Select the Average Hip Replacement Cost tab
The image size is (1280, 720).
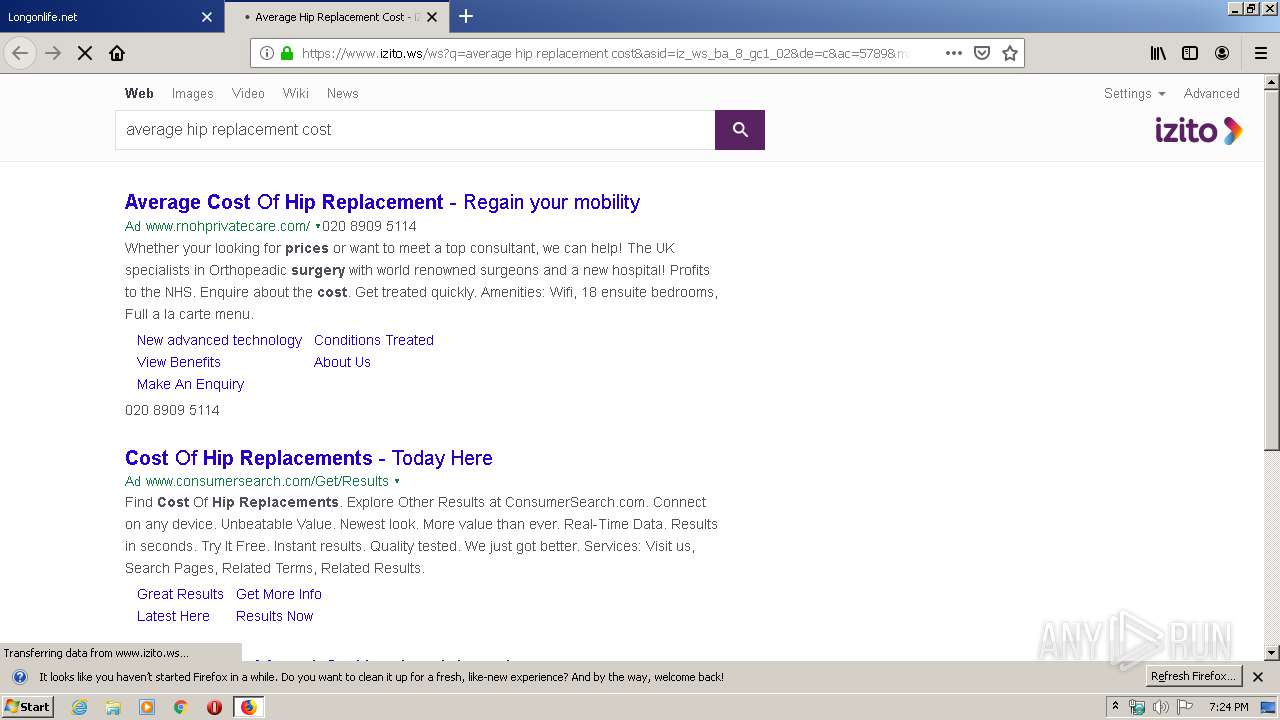click(335, 17)
